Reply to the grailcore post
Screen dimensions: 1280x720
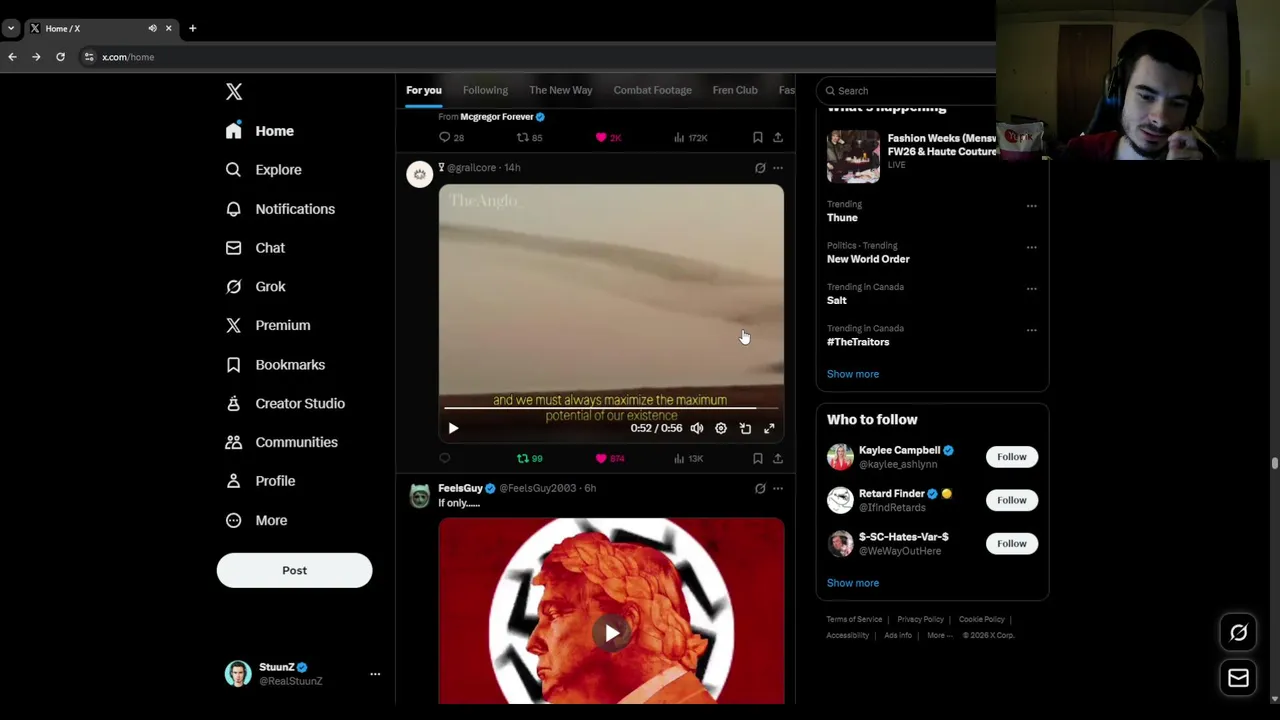(x=445, y=458)
